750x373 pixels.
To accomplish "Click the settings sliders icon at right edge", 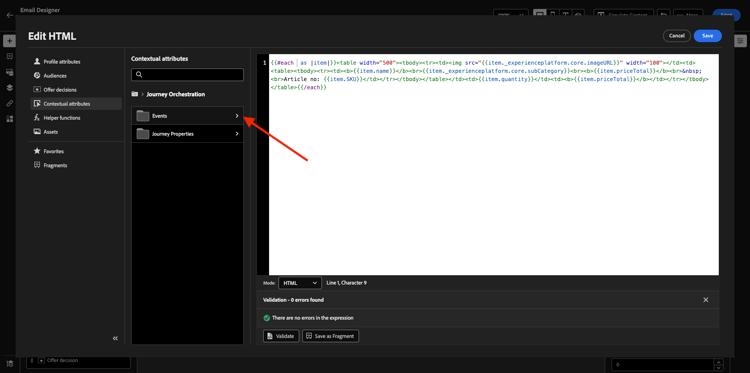I will tap(740, 42).
